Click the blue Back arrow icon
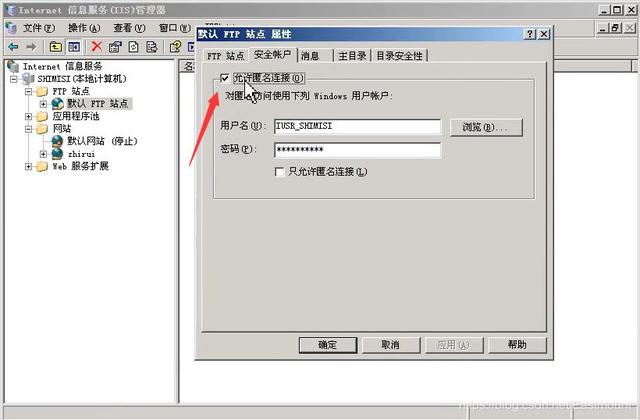Screen dimensions: 640x420 point(13,47)
